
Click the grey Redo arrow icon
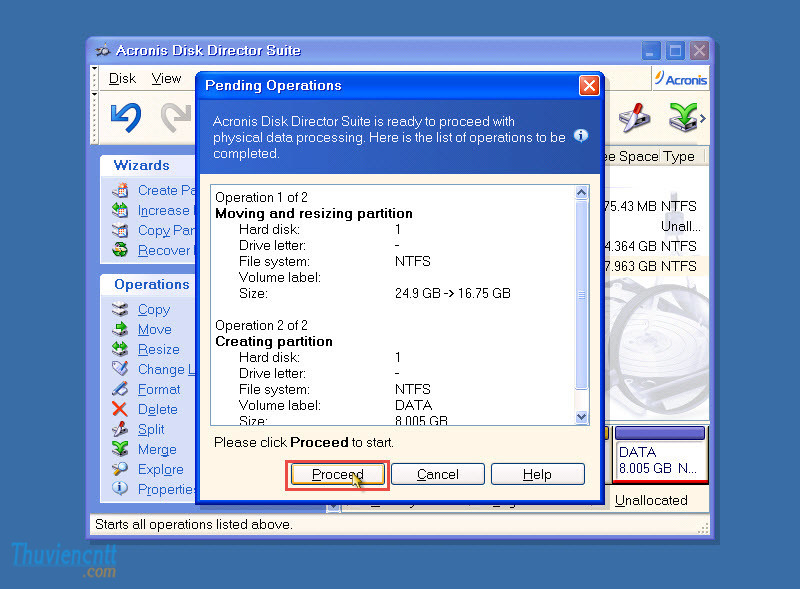click(177, 118)
